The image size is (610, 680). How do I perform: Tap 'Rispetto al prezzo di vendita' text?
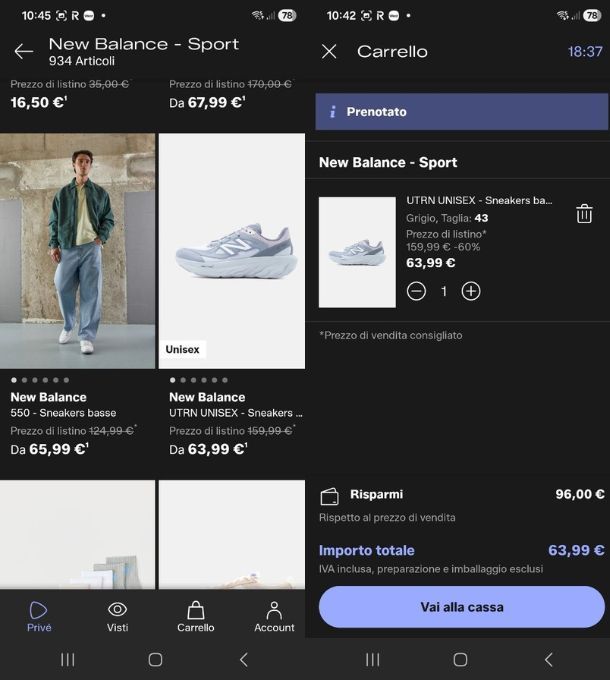click(x=387, y=517)
